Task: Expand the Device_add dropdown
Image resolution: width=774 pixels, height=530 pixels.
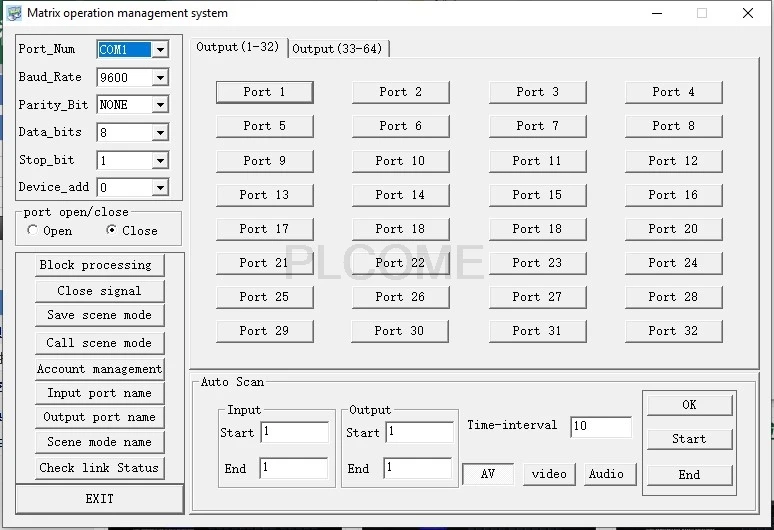Action: point(160,187)
